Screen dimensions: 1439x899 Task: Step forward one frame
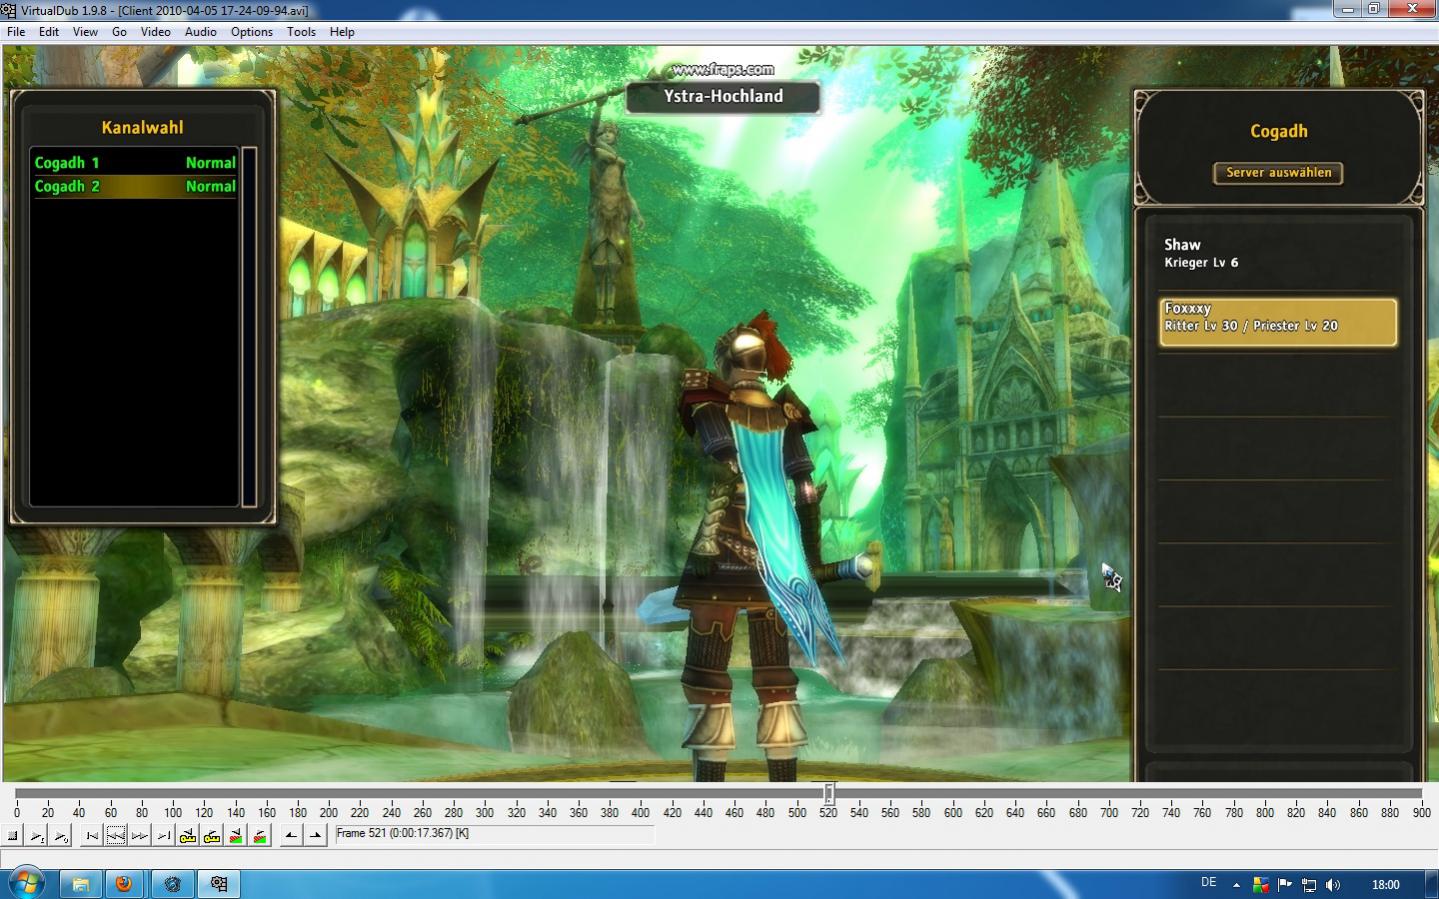(140, 835)
